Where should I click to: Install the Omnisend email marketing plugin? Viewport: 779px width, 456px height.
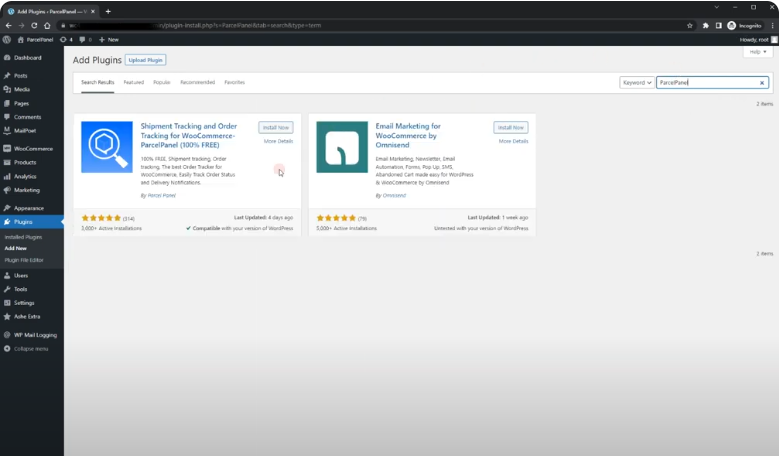511,128
